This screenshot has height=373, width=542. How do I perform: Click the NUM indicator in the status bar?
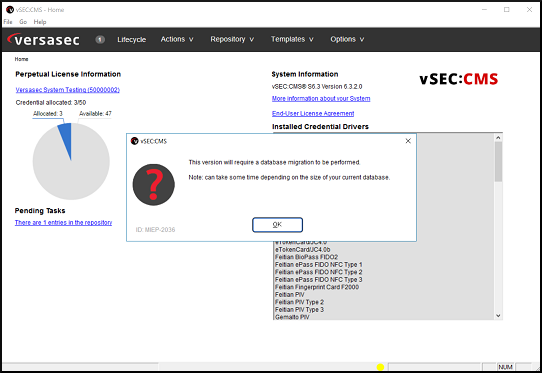pyautogui.click(x=505, y=367)
